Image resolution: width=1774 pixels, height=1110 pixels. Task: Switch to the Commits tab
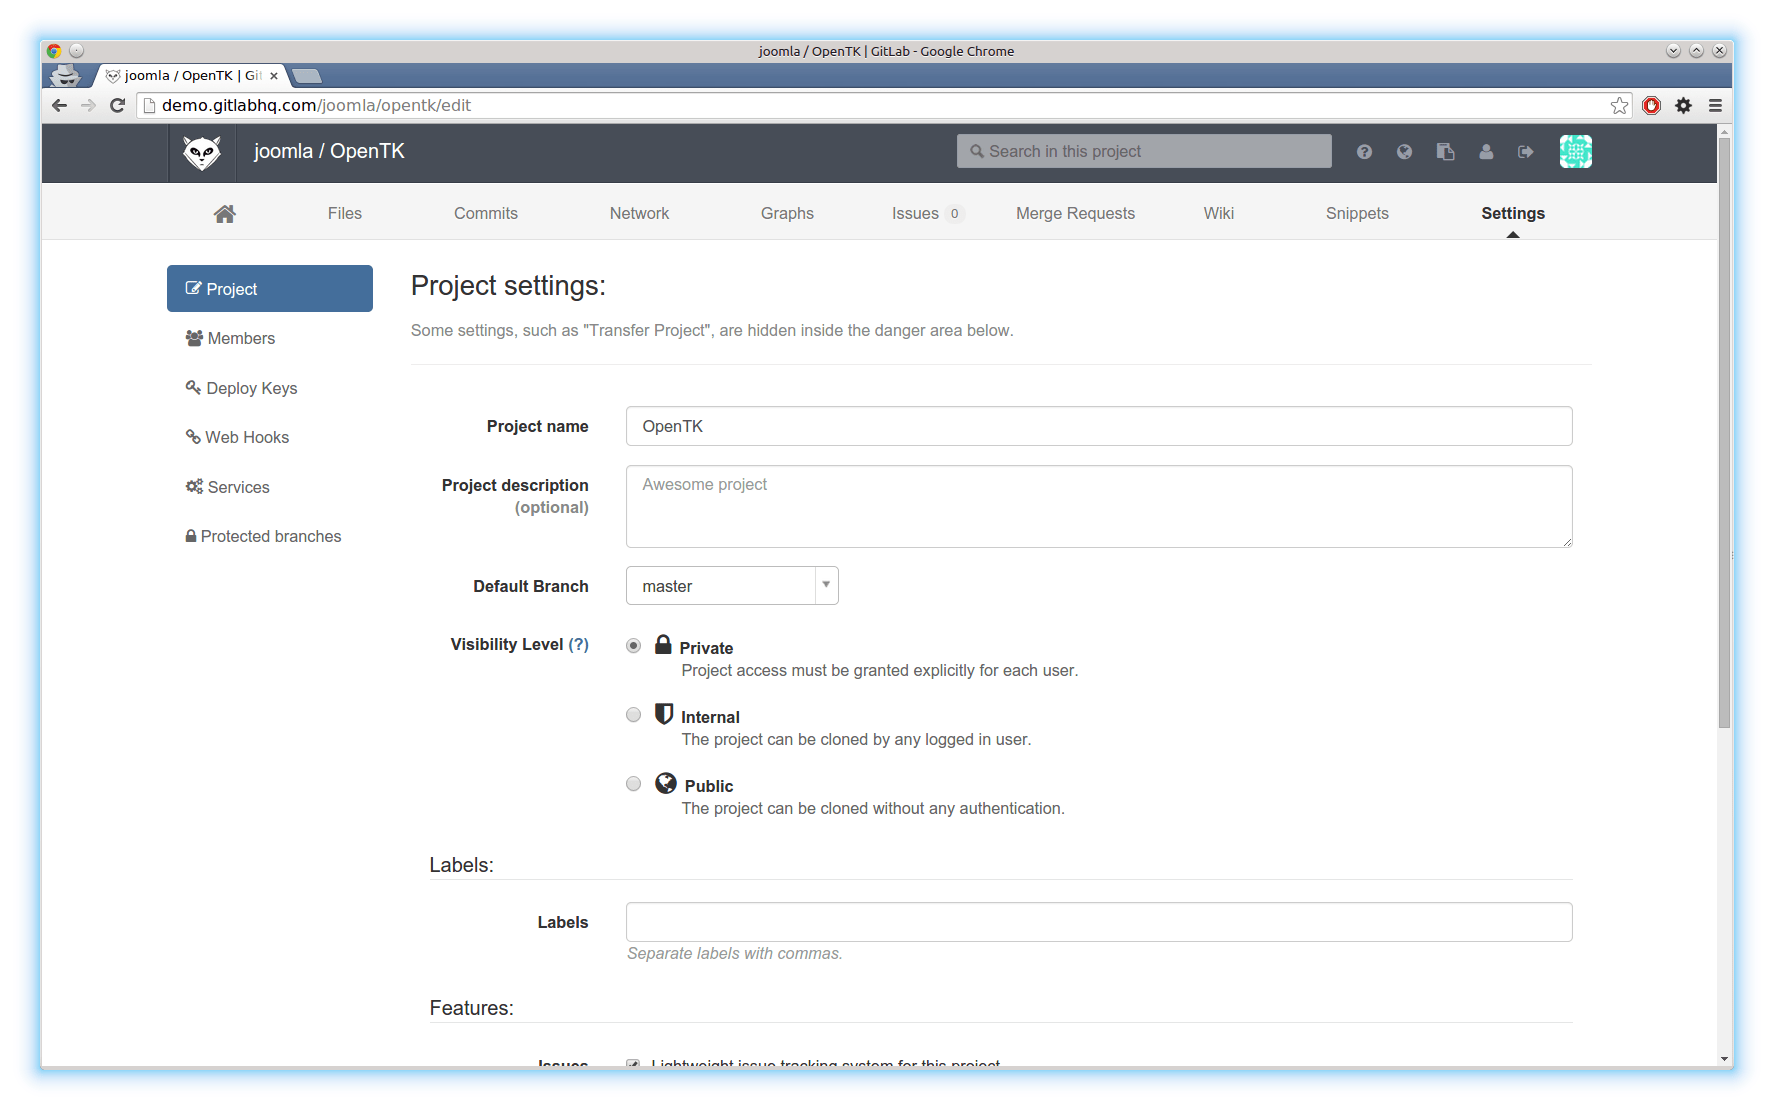tap(485, 214)
